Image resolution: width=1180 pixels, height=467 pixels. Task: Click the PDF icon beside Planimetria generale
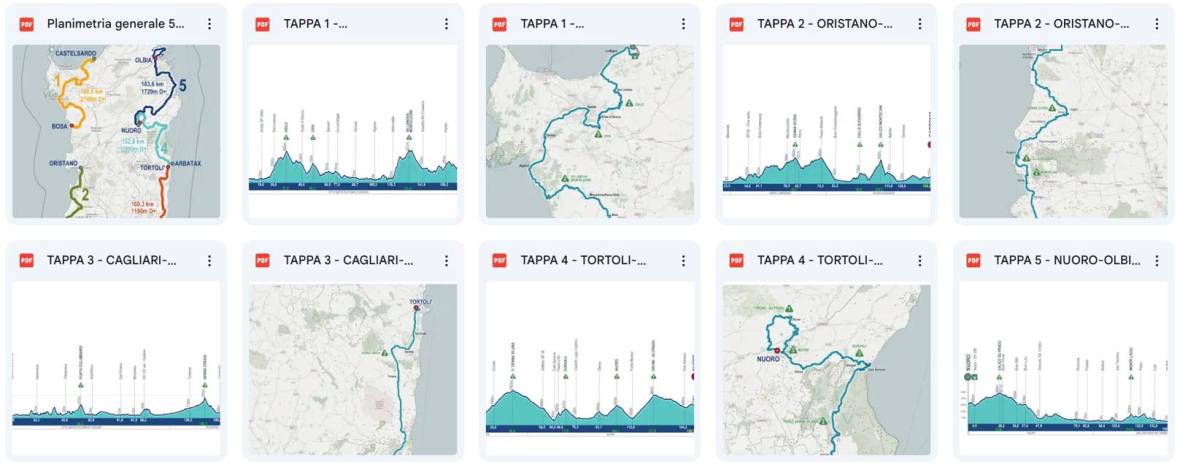point(27,24)
